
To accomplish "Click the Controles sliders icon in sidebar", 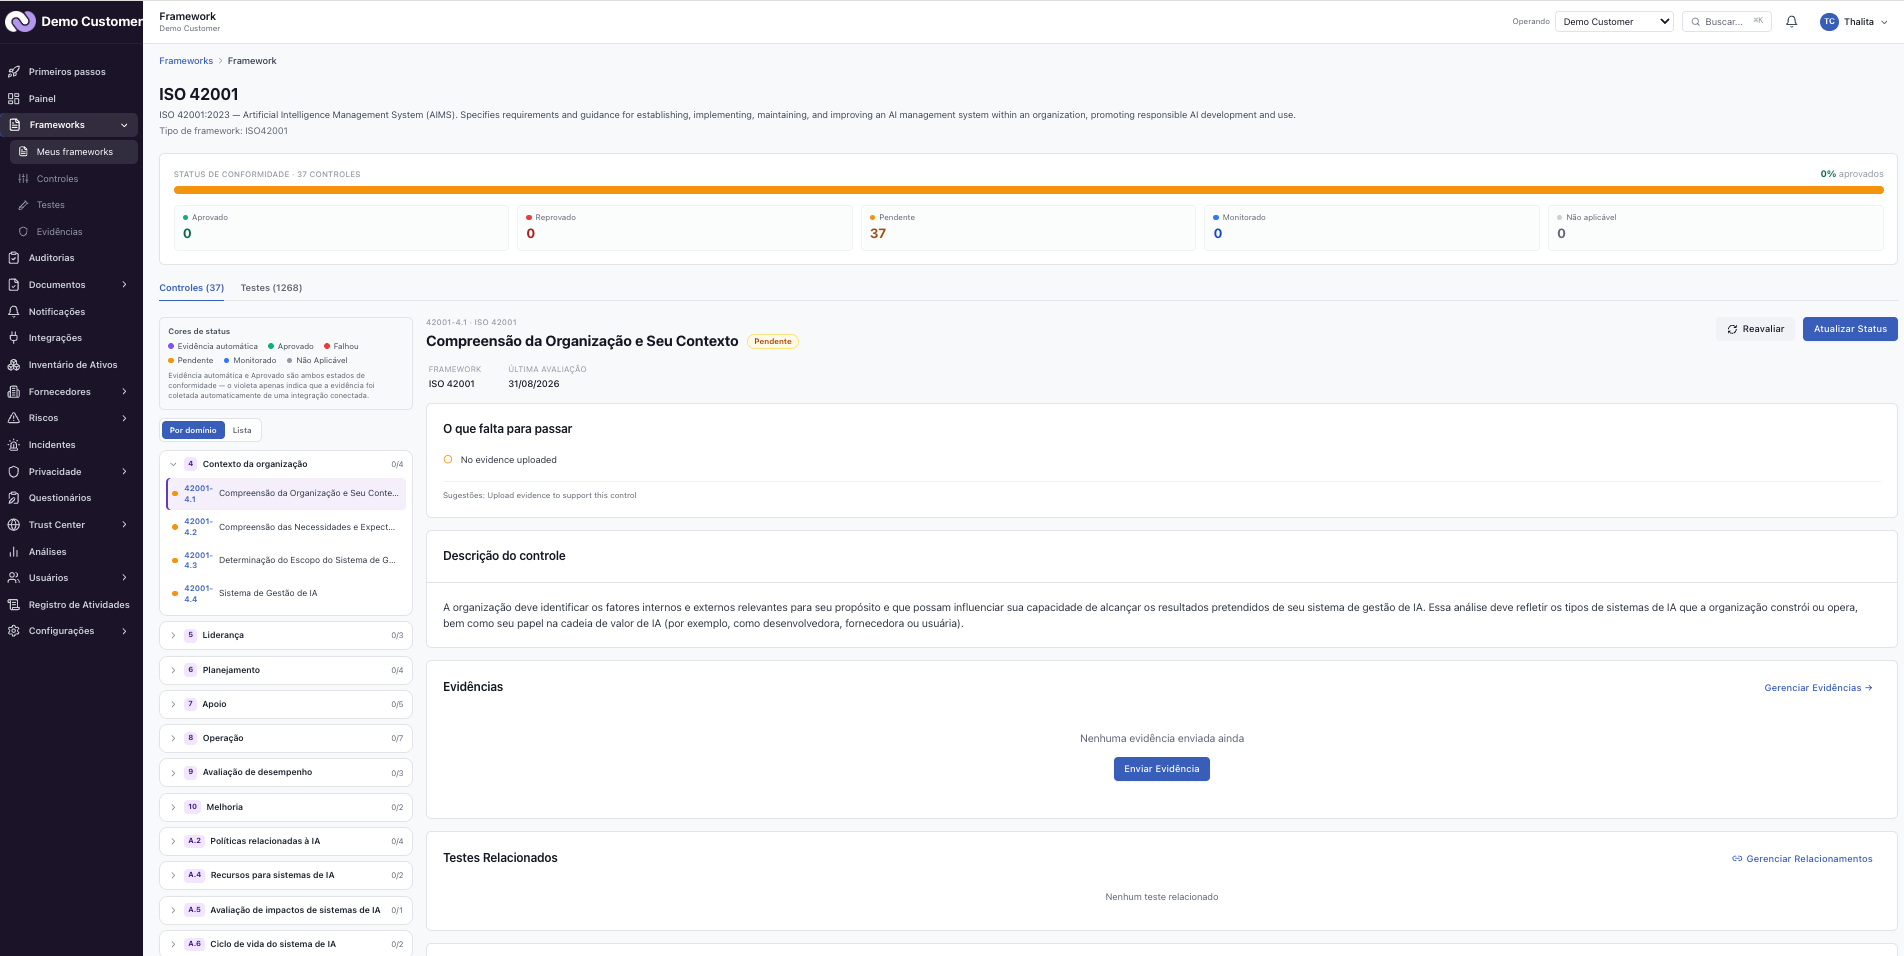I will pos(23,179).
